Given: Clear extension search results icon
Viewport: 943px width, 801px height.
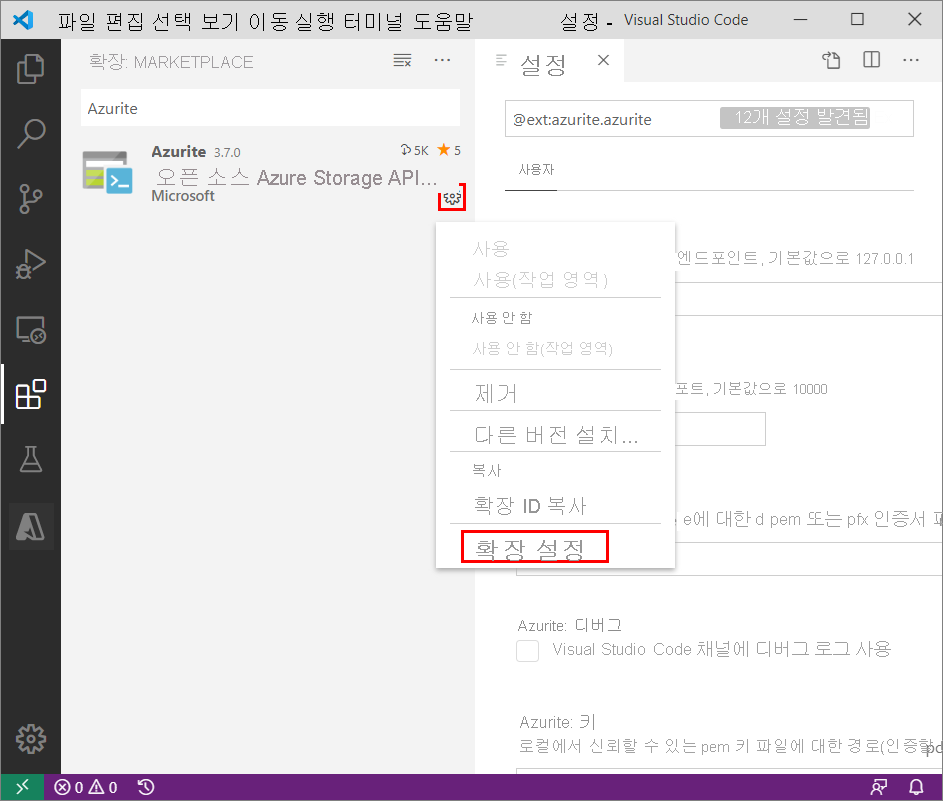Looking at the screenshot, I should pos(402,61).
